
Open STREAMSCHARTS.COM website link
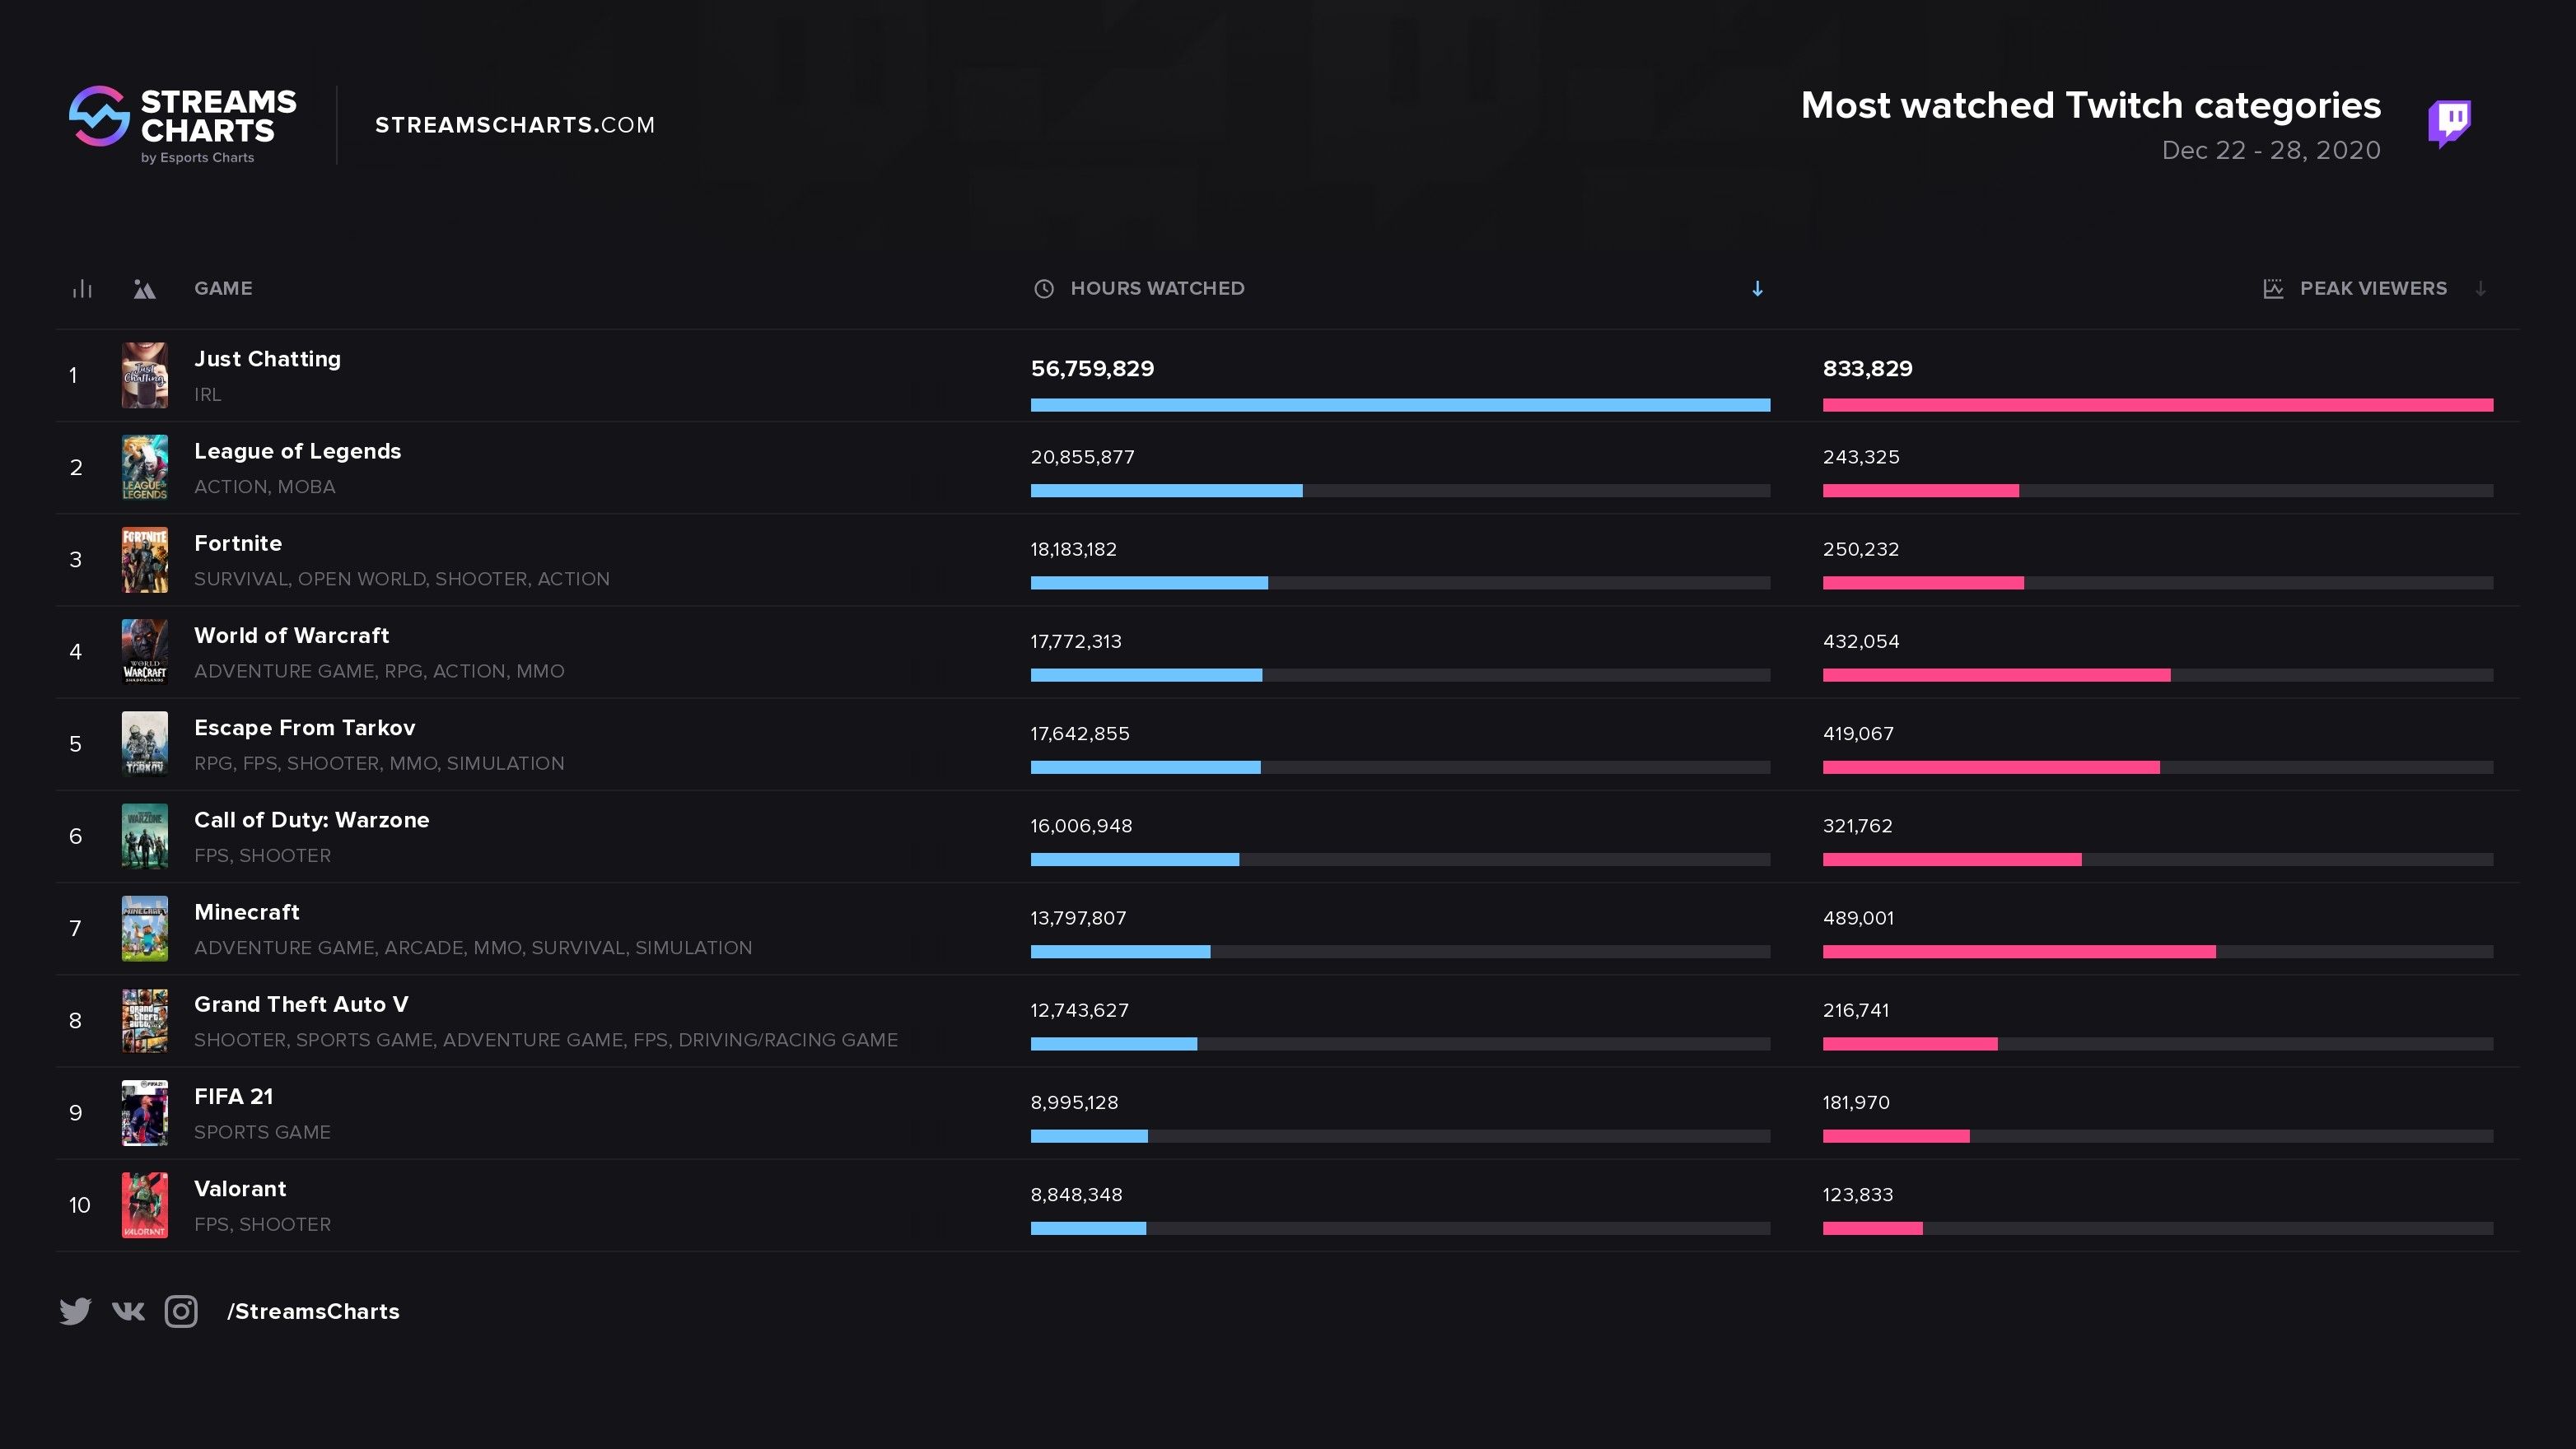pos(515,123)
